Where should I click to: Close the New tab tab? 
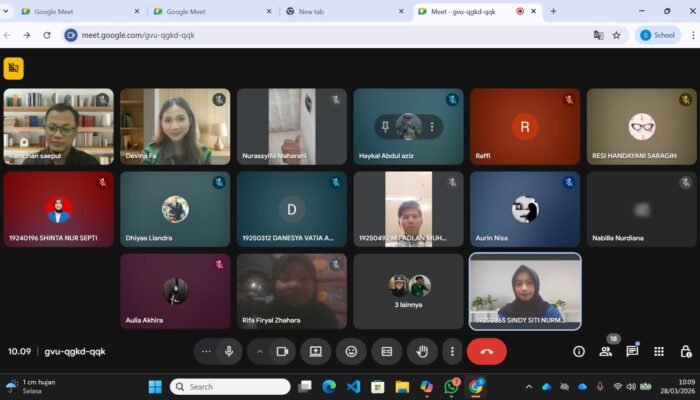click(401, 12)
